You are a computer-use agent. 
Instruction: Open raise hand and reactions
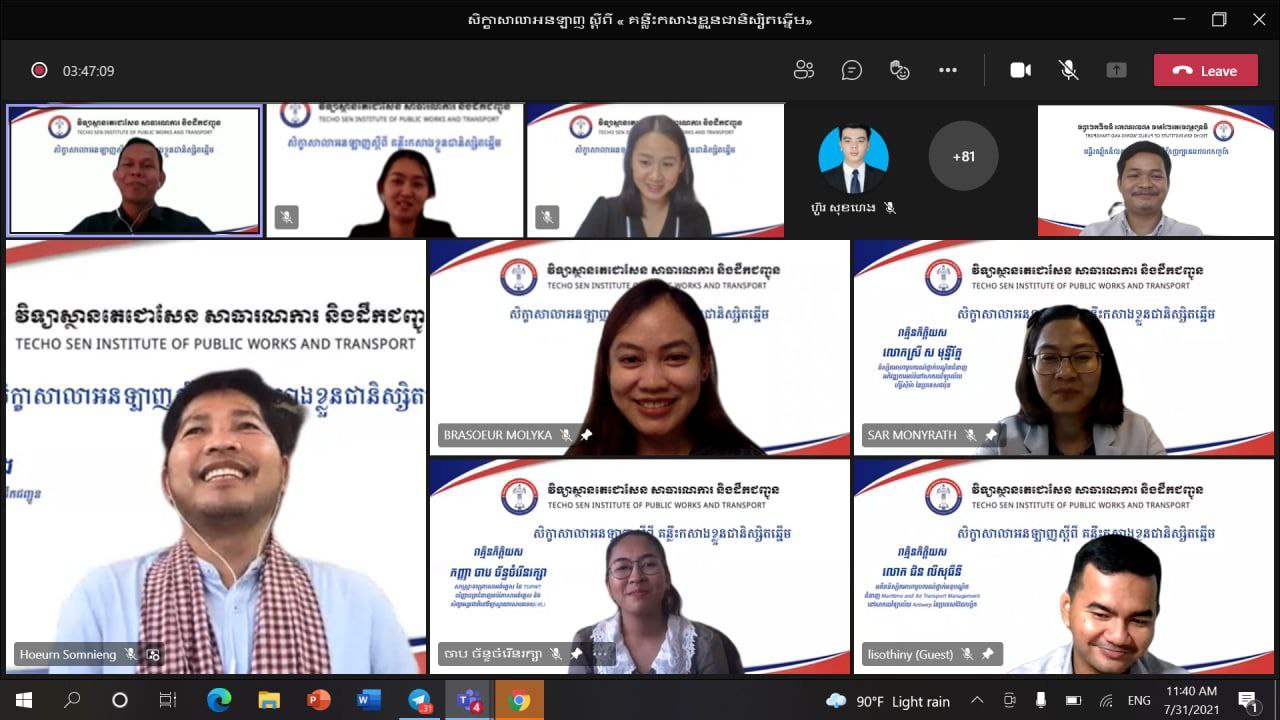pyautogui.click(x=900, y=70)
